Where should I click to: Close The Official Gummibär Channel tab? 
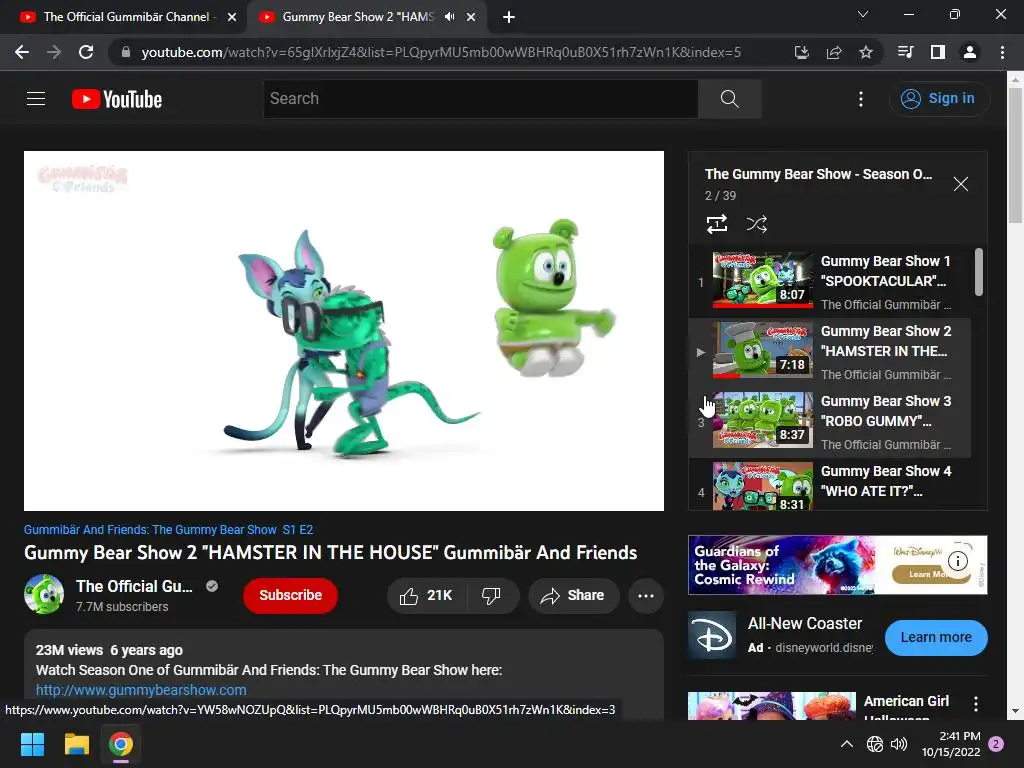(x=232, y=17)
